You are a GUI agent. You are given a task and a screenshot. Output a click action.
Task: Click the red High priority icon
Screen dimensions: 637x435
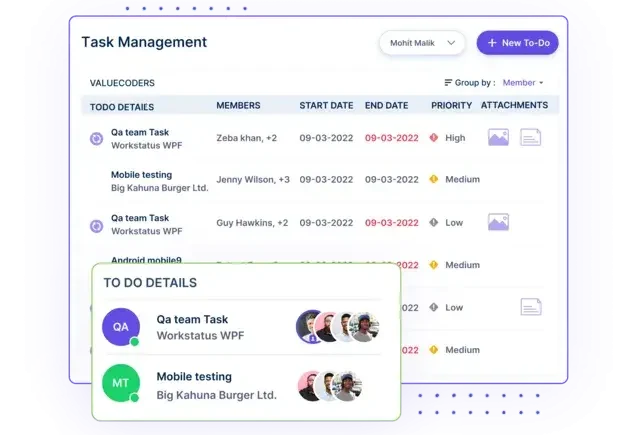click(433, 138)
